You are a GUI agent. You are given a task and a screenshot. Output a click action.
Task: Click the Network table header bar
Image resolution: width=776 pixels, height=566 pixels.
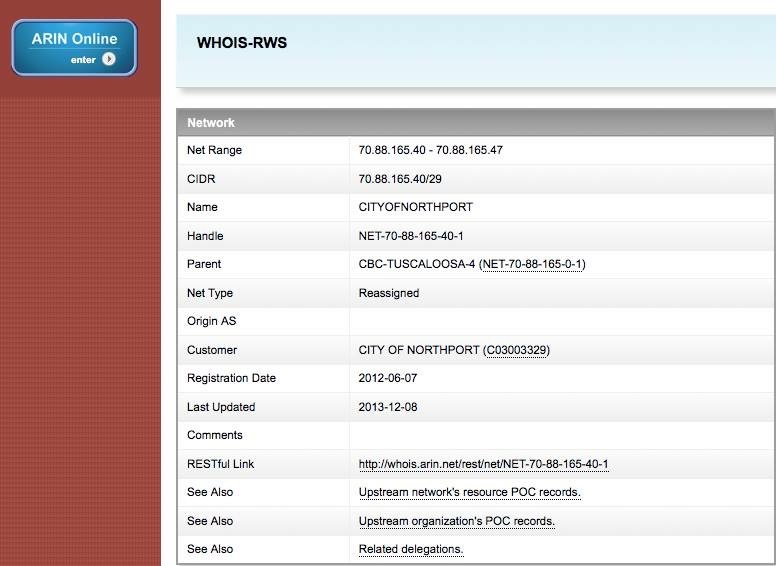tap(475, 123)
